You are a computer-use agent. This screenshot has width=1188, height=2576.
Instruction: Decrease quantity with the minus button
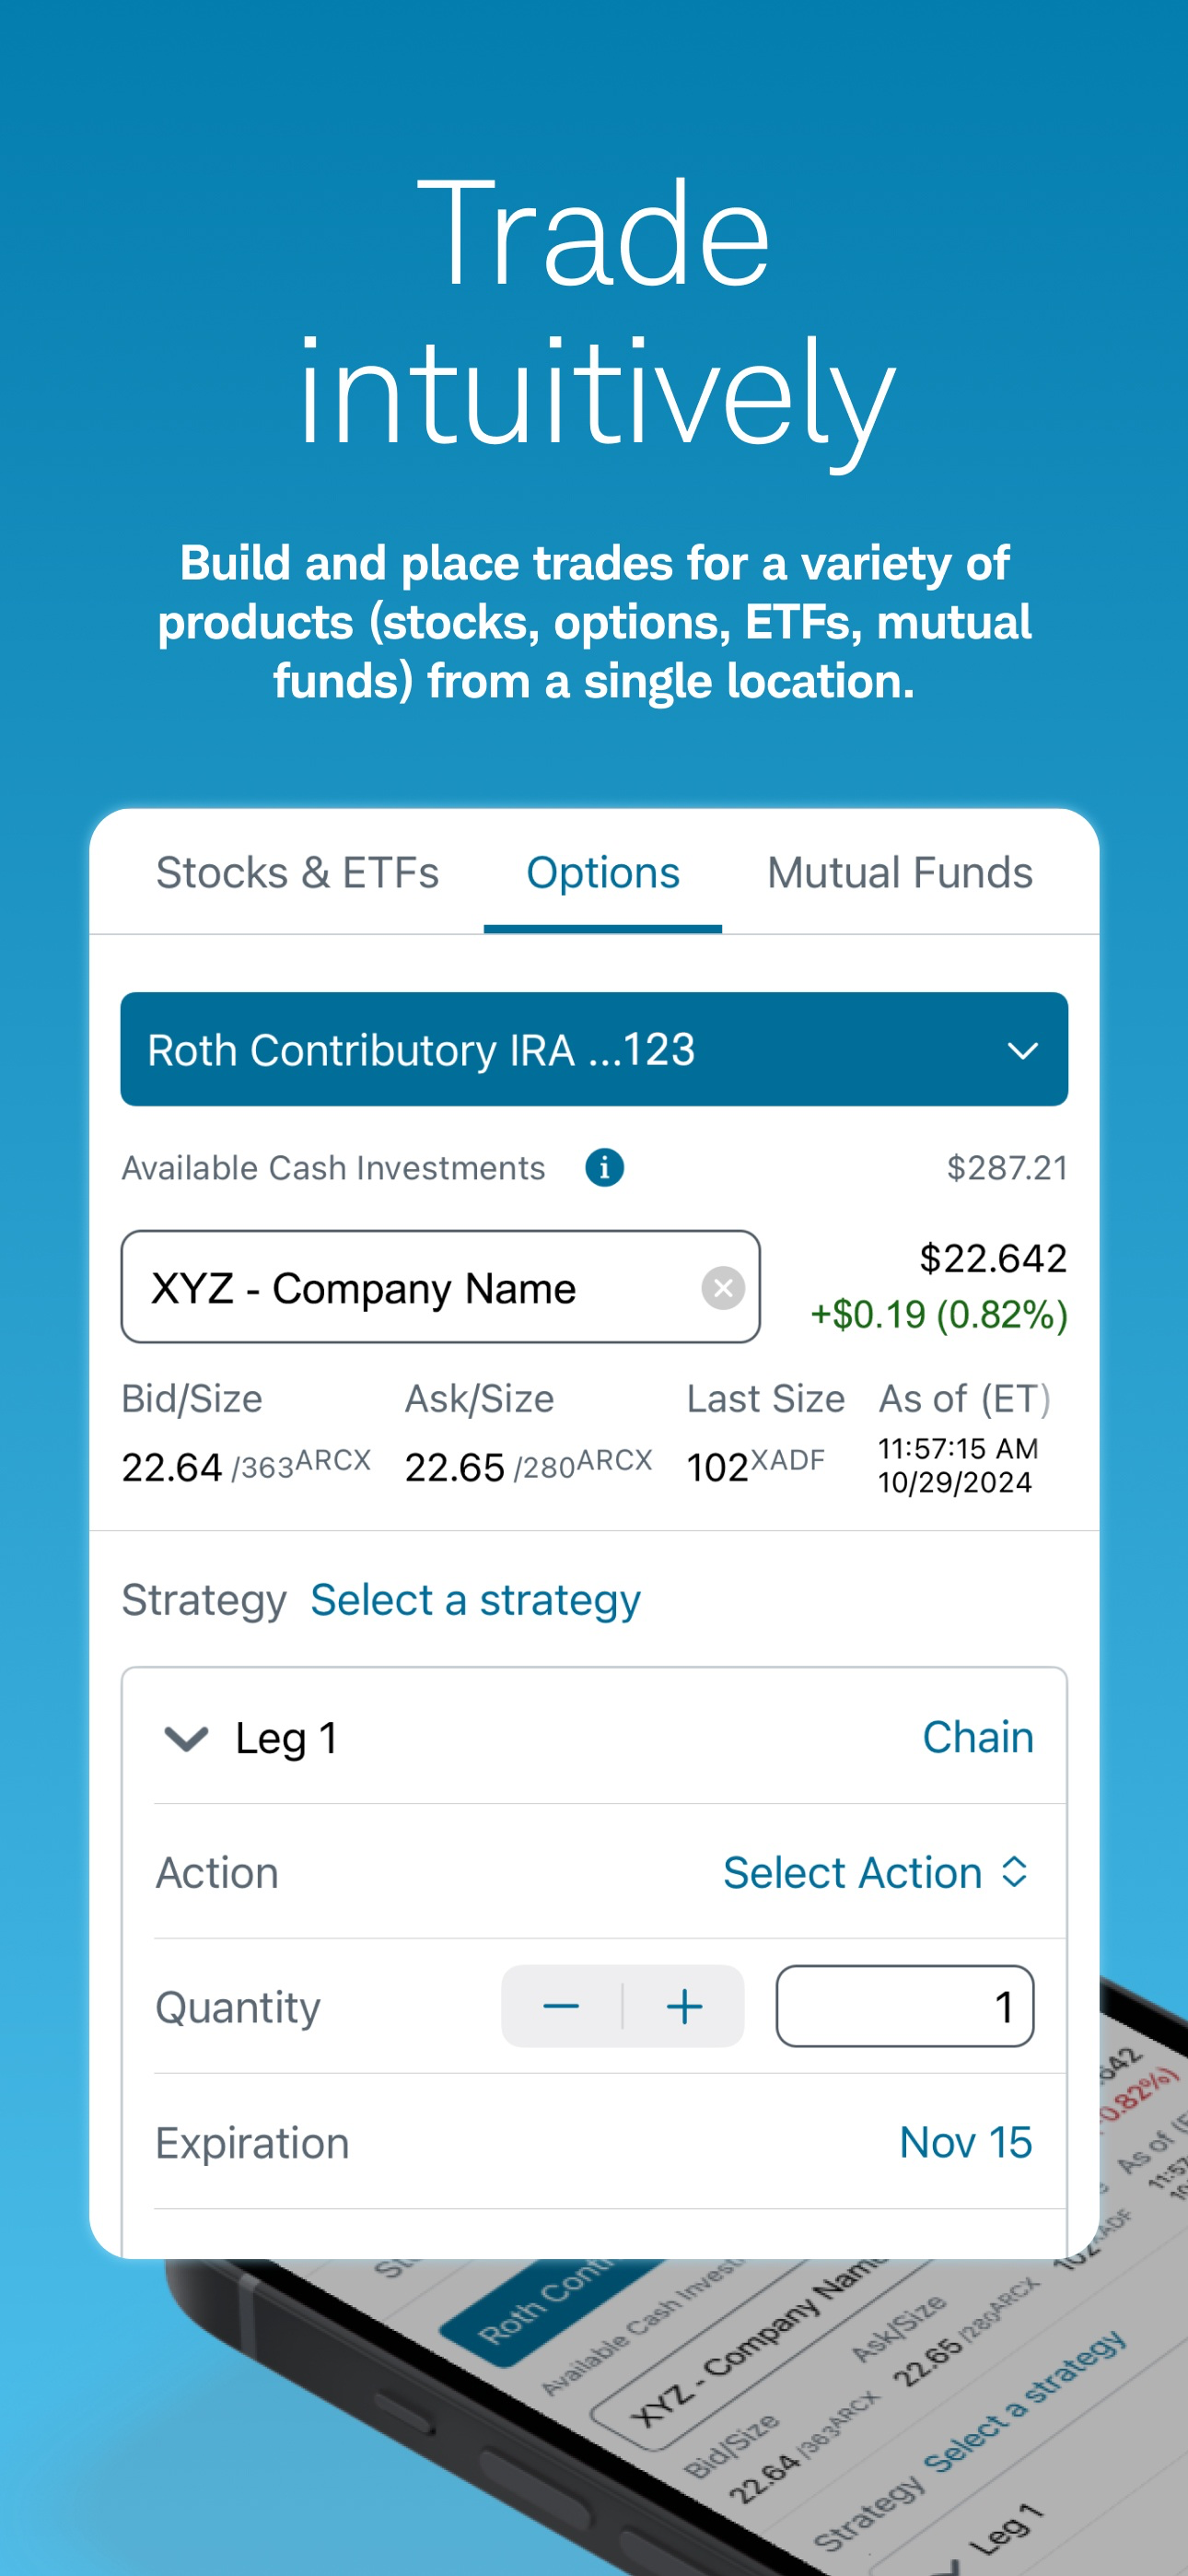coord(561,2006)
